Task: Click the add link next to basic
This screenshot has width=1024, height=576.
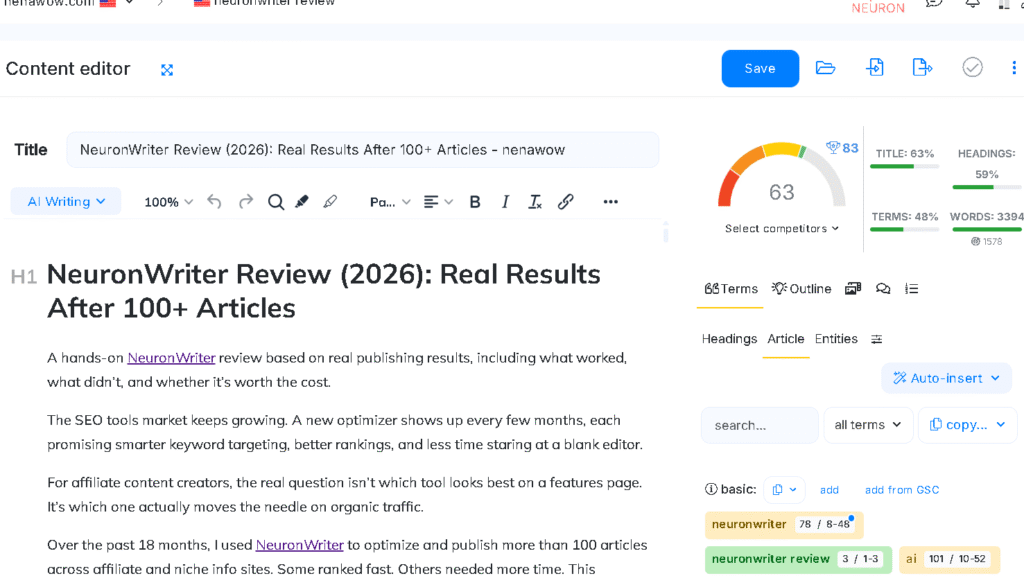Action: 829,490
